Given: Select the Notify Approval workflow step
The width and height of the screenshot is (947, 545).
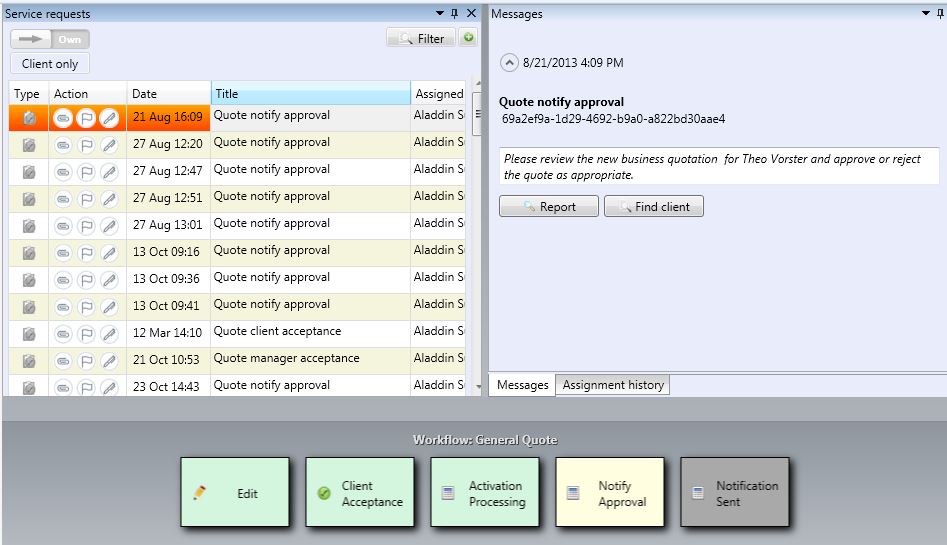Looking at the screenshot, I should point(610,493).
